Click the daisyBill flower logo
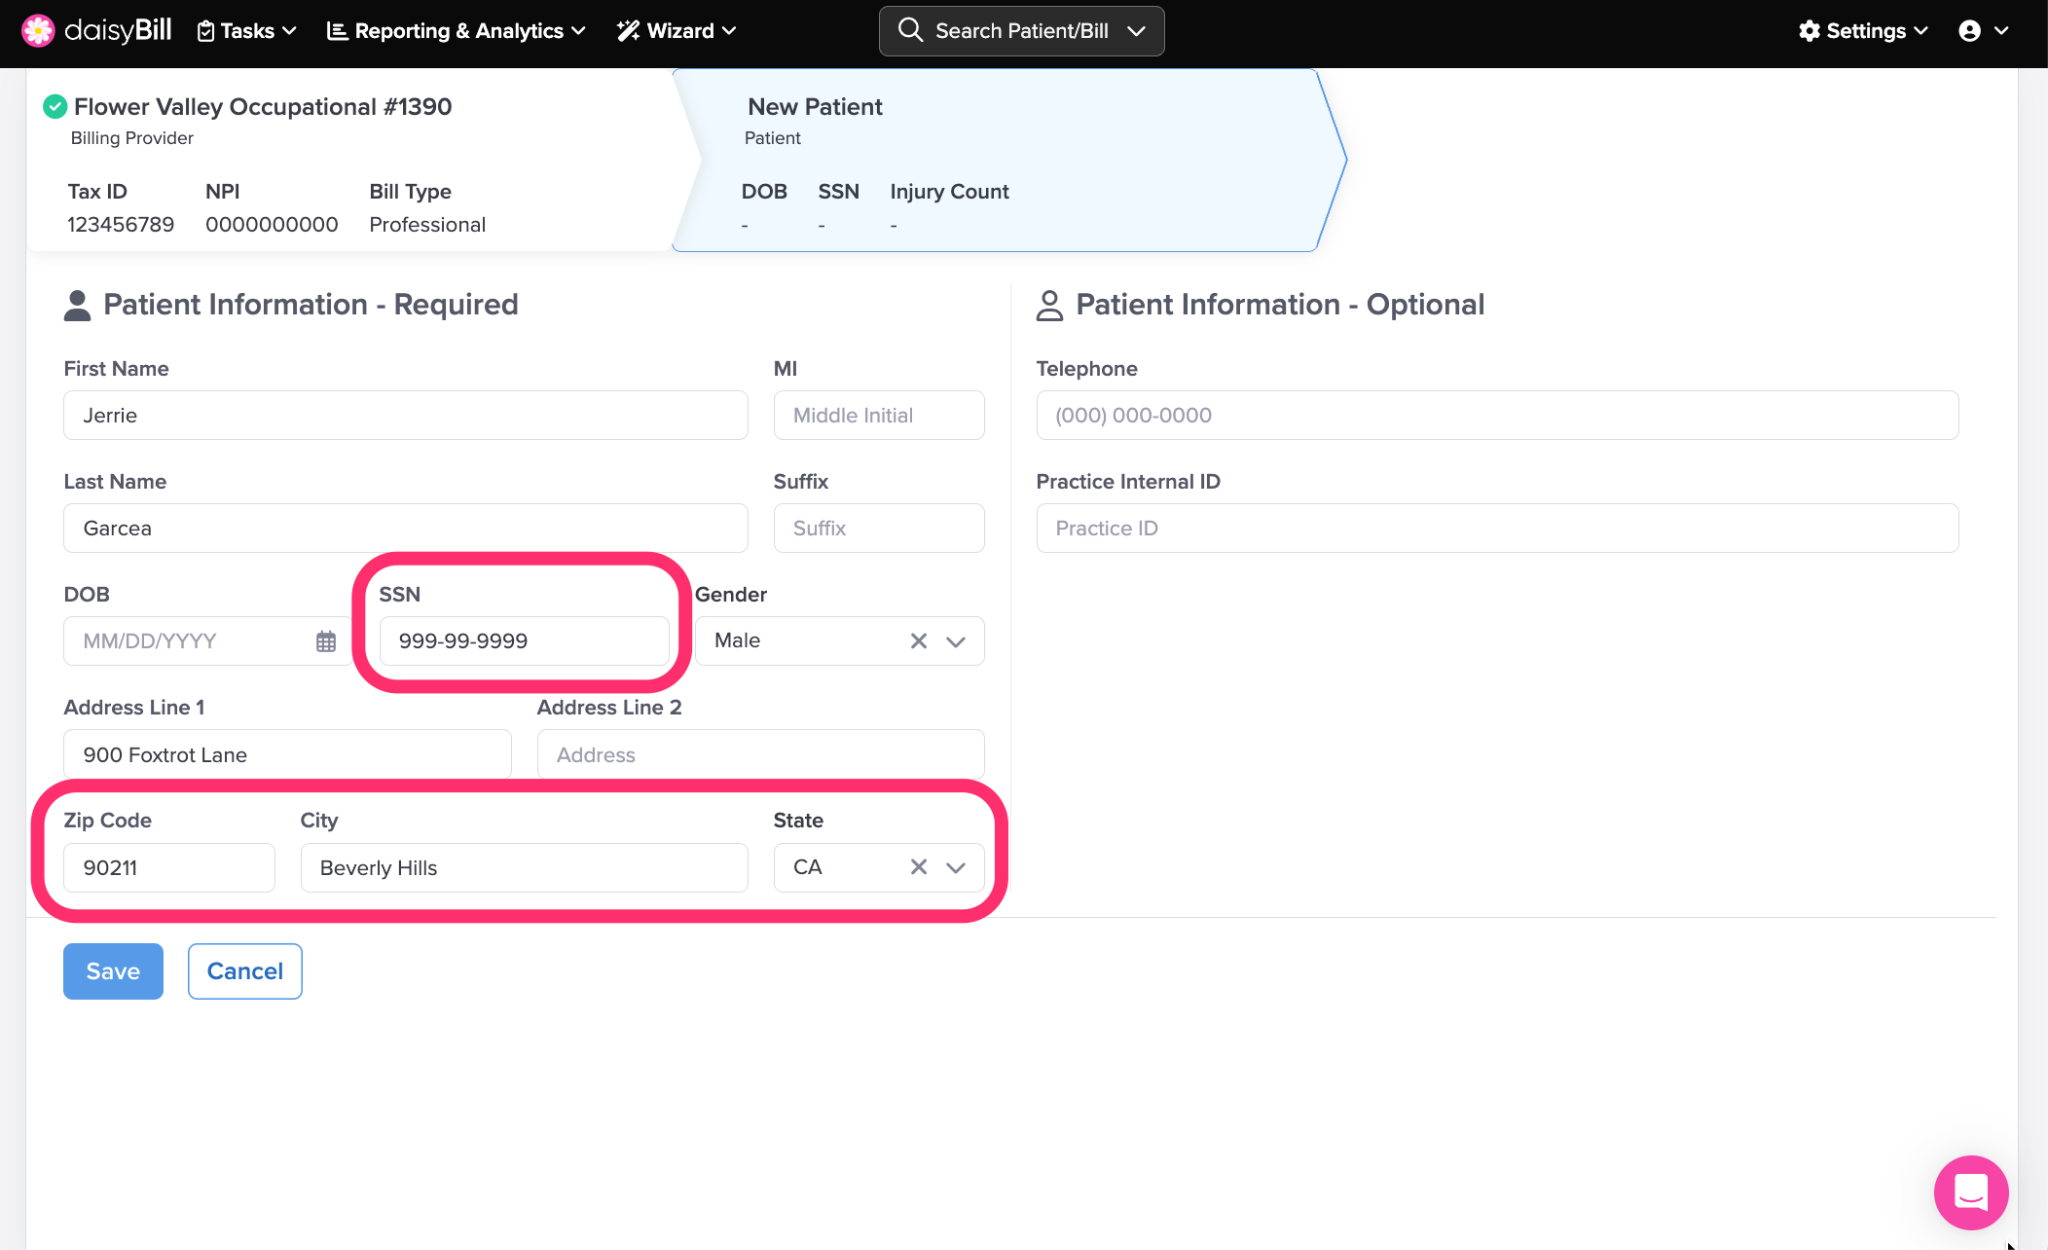2048x1250 pixels. click(38, 30)
